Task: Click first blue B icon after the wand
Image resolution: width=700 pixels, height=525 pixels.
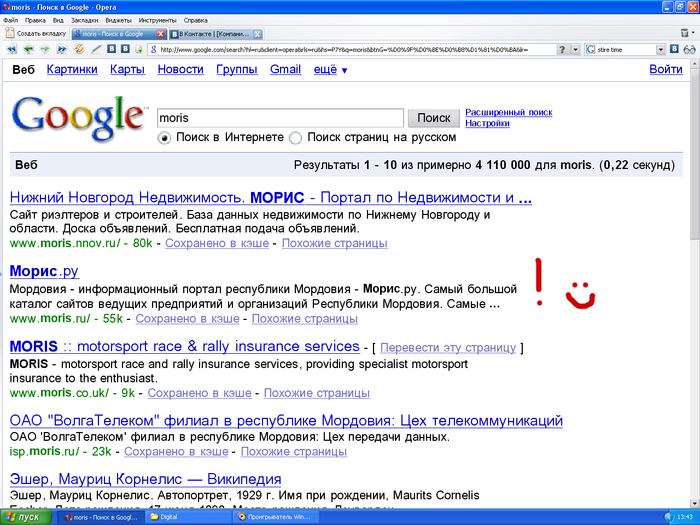Action: click(x=112, y=49)
